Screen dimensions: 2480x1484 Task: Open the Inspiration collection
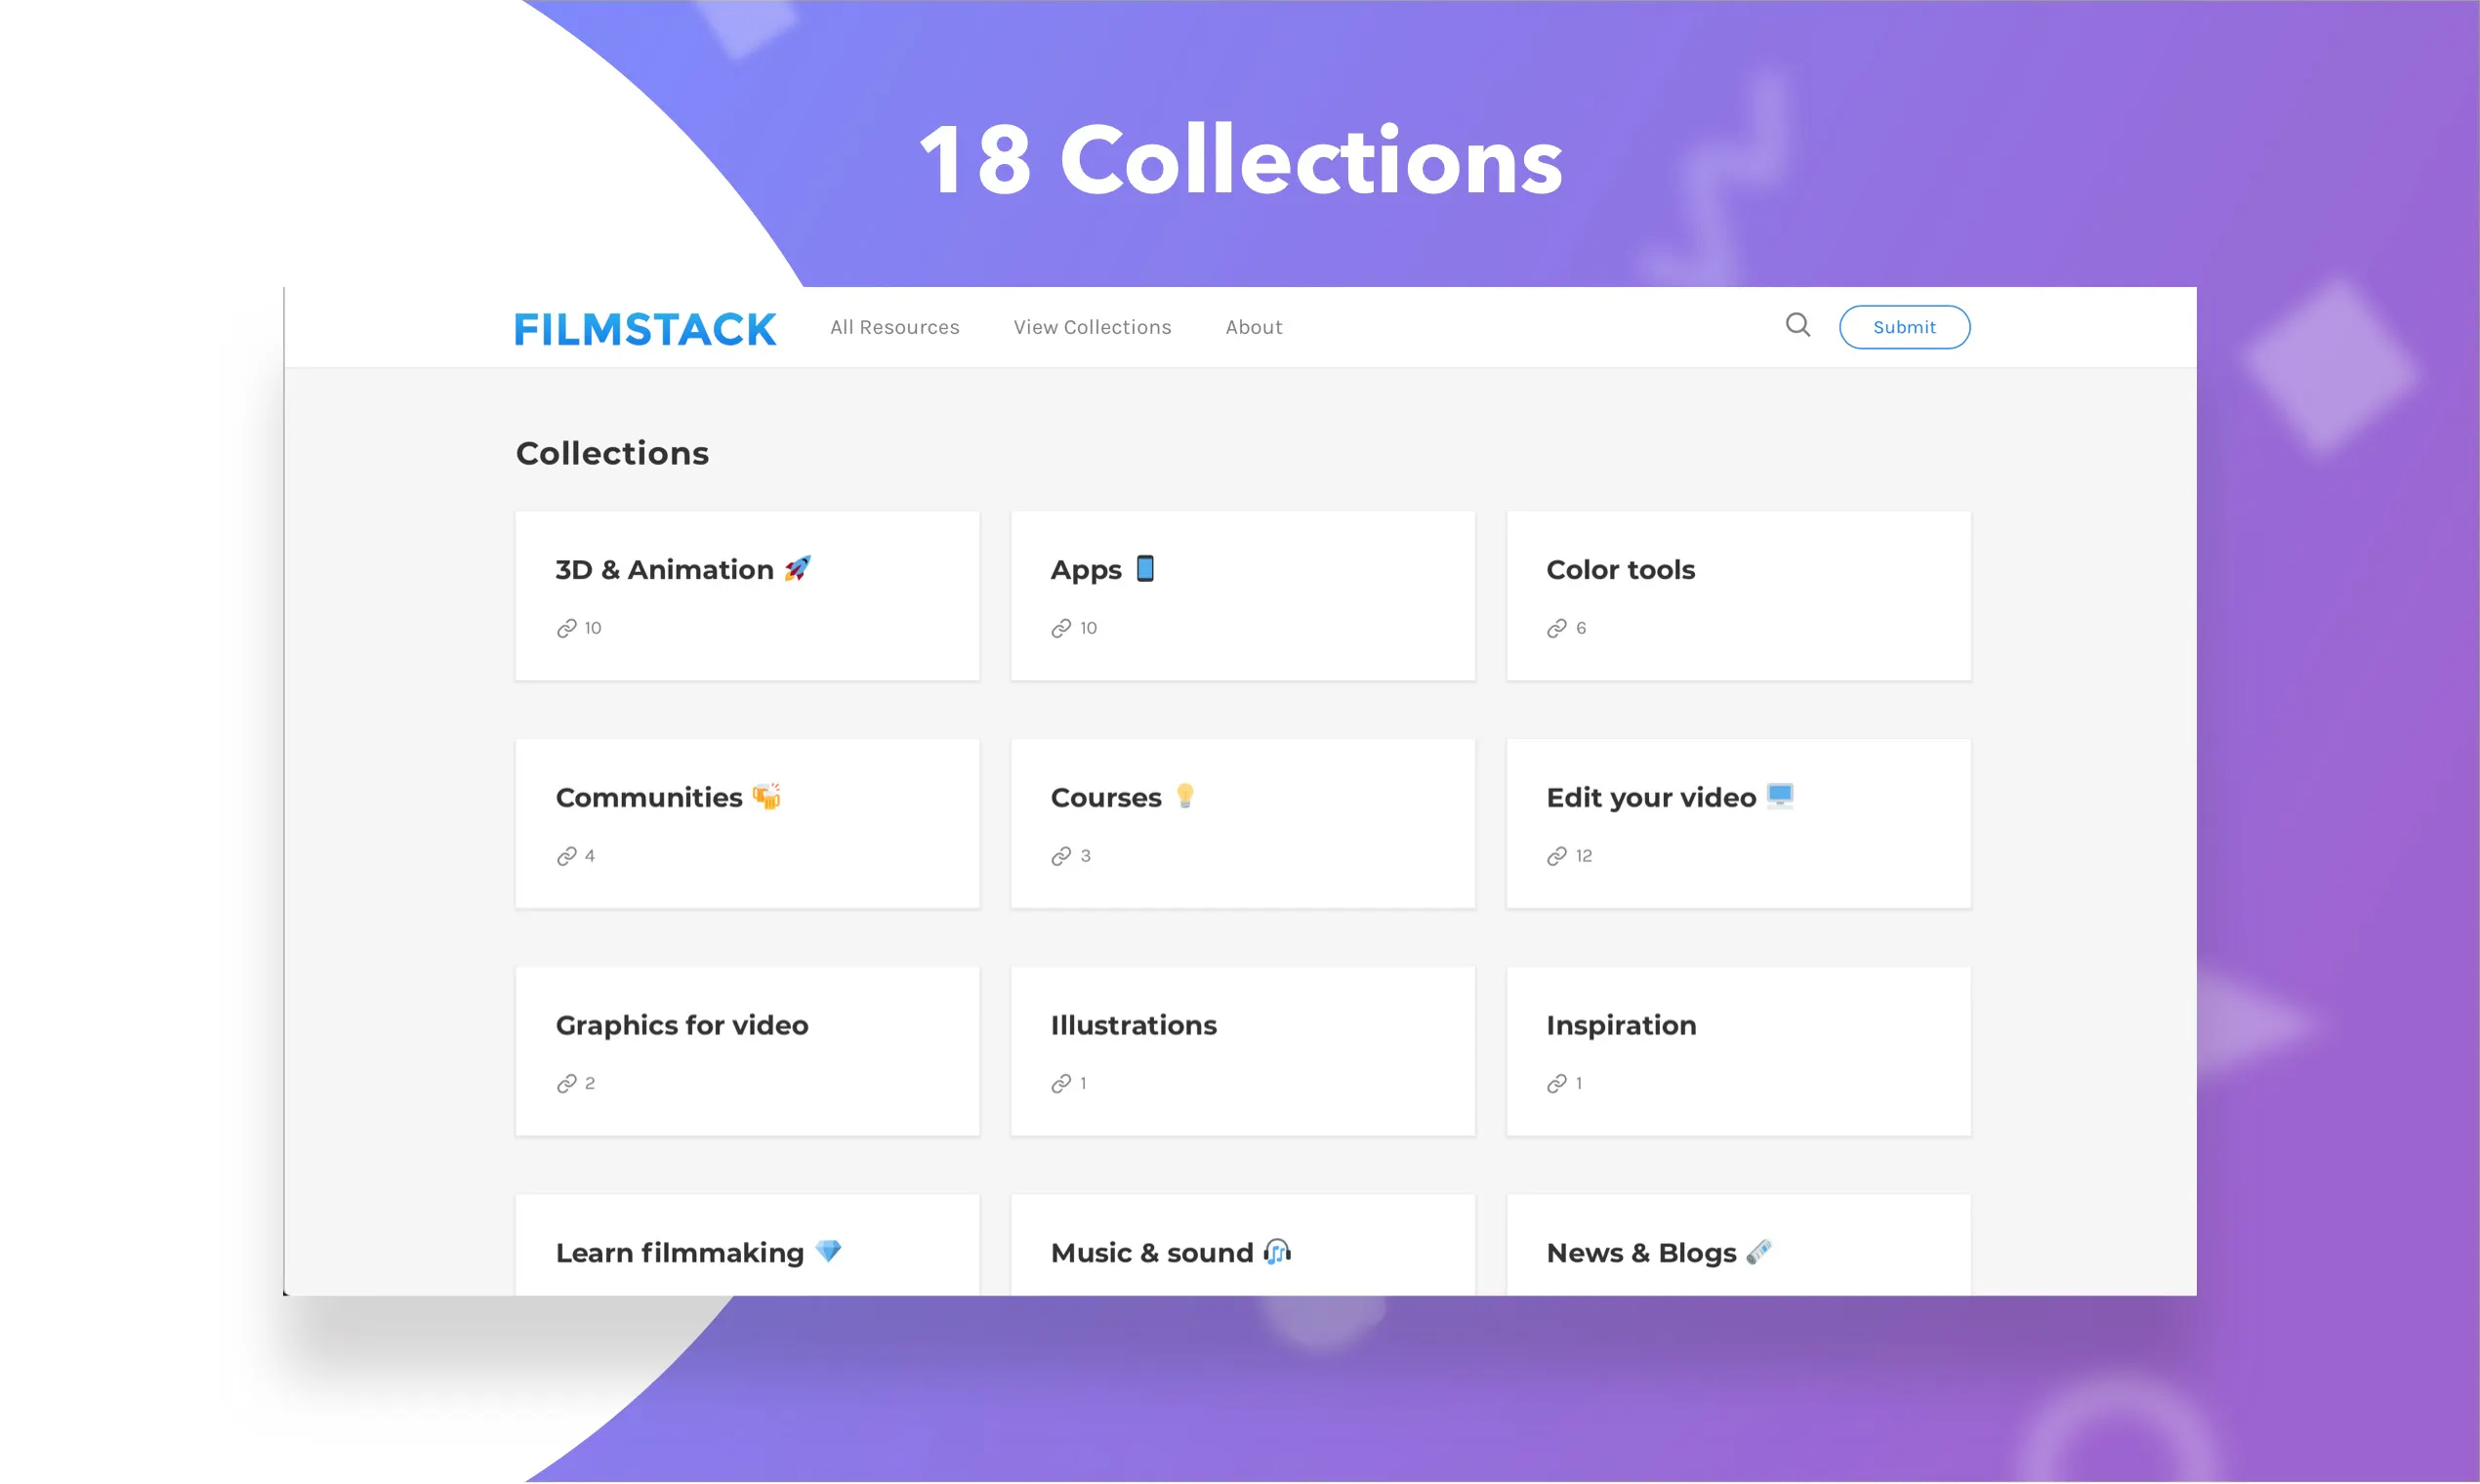tap(1738, 1051)
